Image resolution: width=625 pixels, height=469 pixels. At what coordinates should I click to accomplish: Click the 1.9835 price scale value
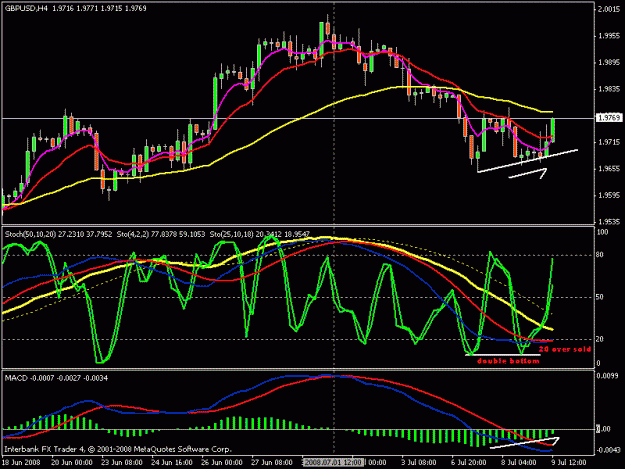tap(609, 89)
